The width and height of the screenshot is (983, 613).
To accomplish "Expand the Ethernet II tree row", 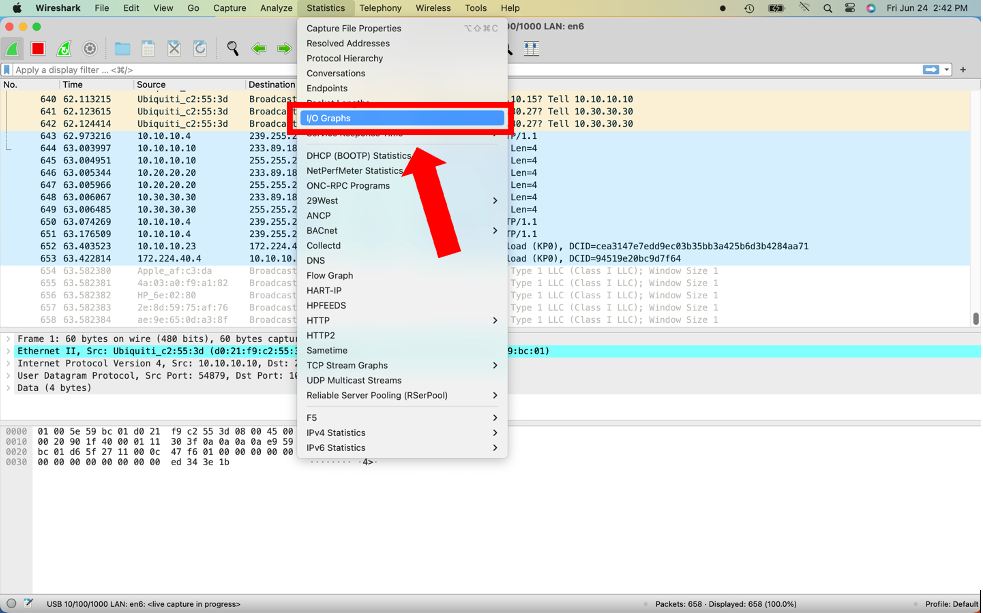I will tap(8, 351).
